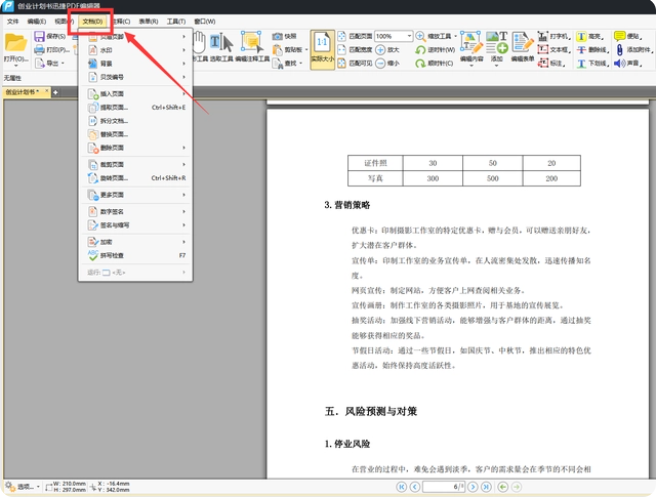The width and height of the screenshot is (658, 497).
Task: Click the Print printer icon
Action: pos(39,50)
